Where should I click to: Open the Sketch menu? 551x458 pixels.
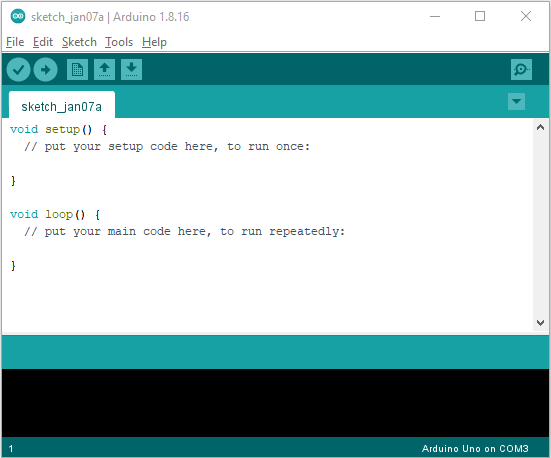pos(79,42)
